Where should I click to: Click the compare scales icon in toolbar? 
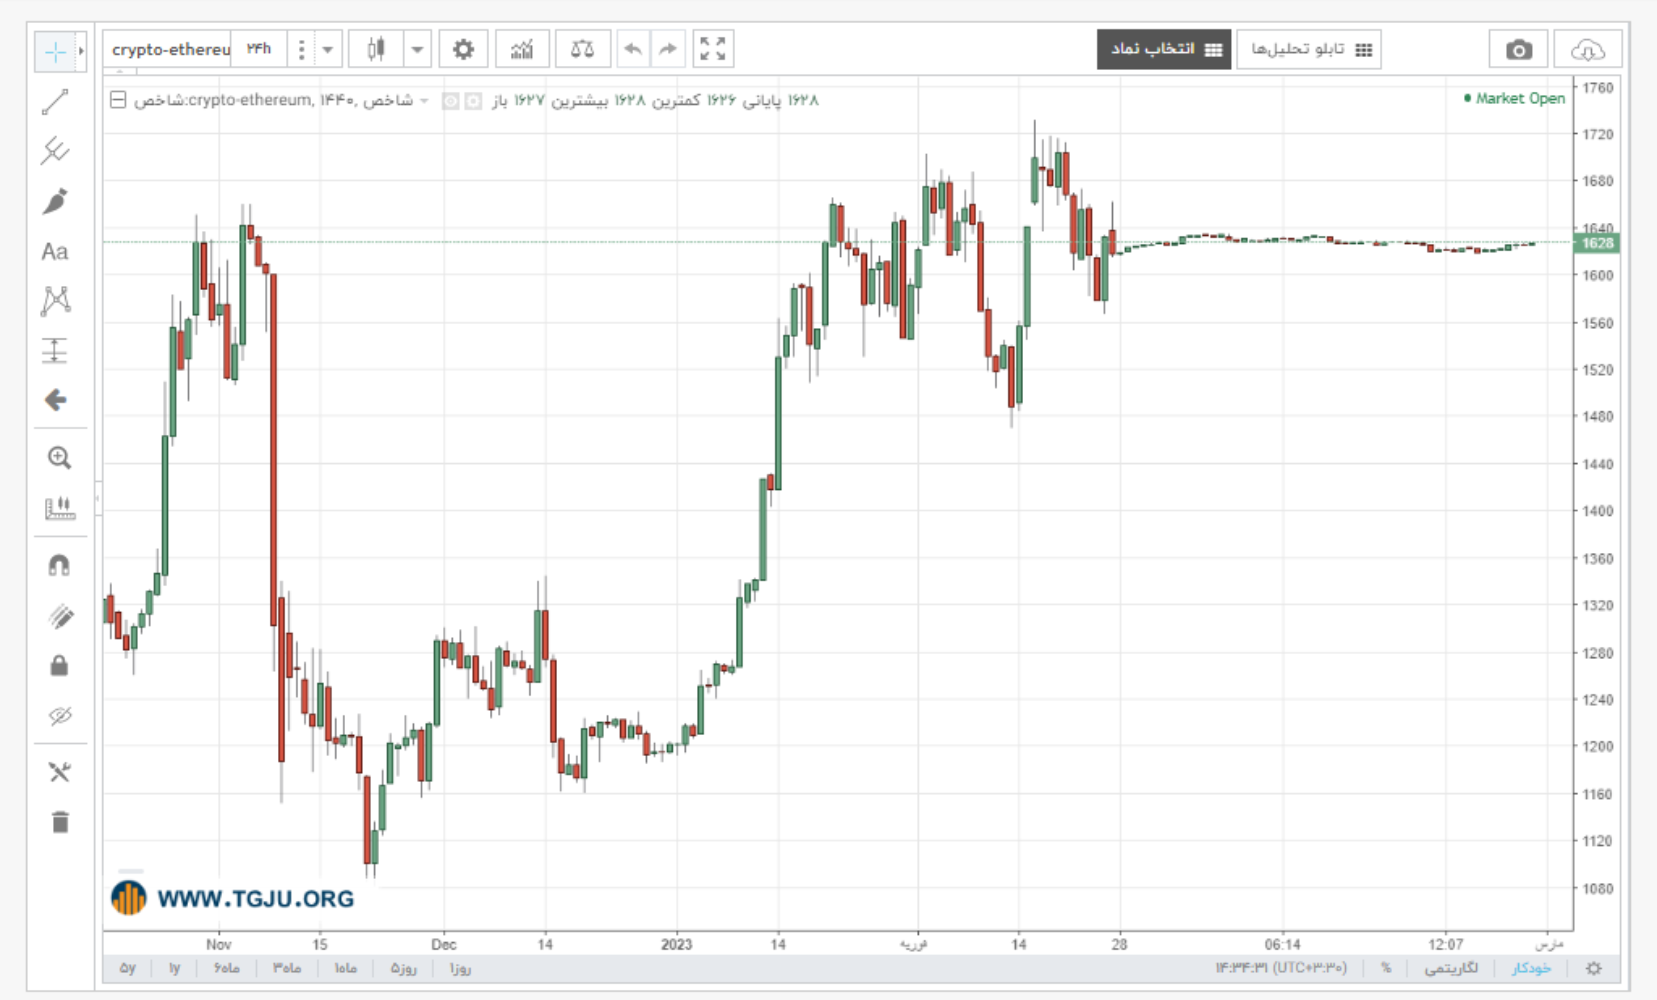pos(582,49)
